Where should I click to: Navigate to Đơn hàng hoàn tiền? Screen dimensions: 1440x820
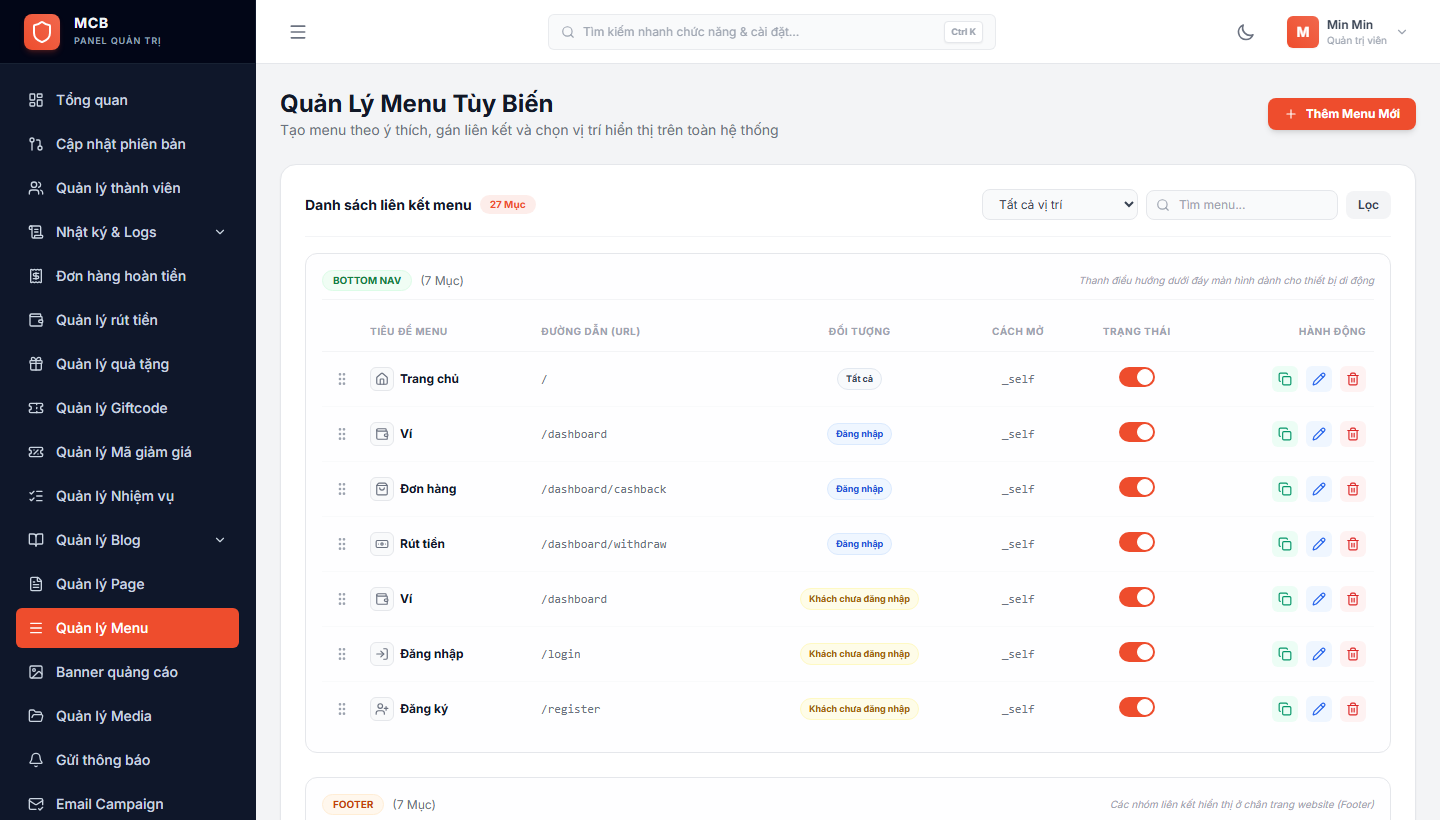pyautogui.click(x=128, y=276)
